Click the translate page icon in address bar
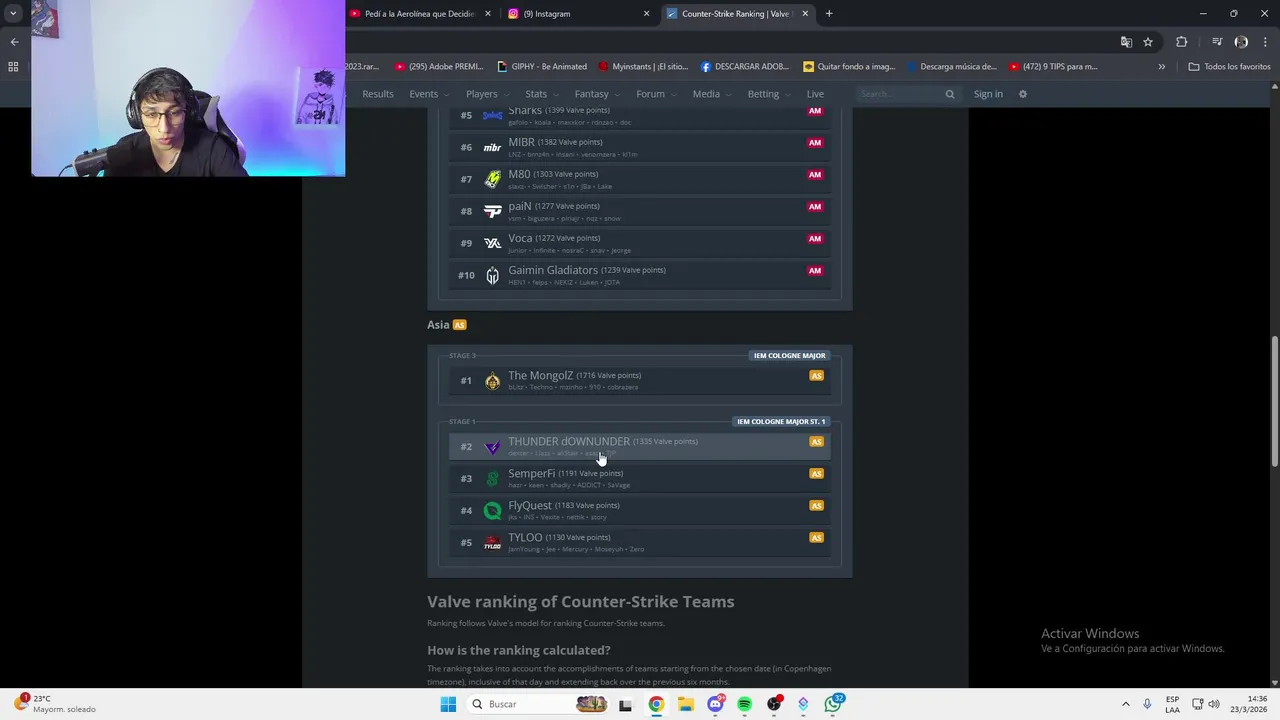Viewport: 1280px width, 720px height. tap(1126, 42)
